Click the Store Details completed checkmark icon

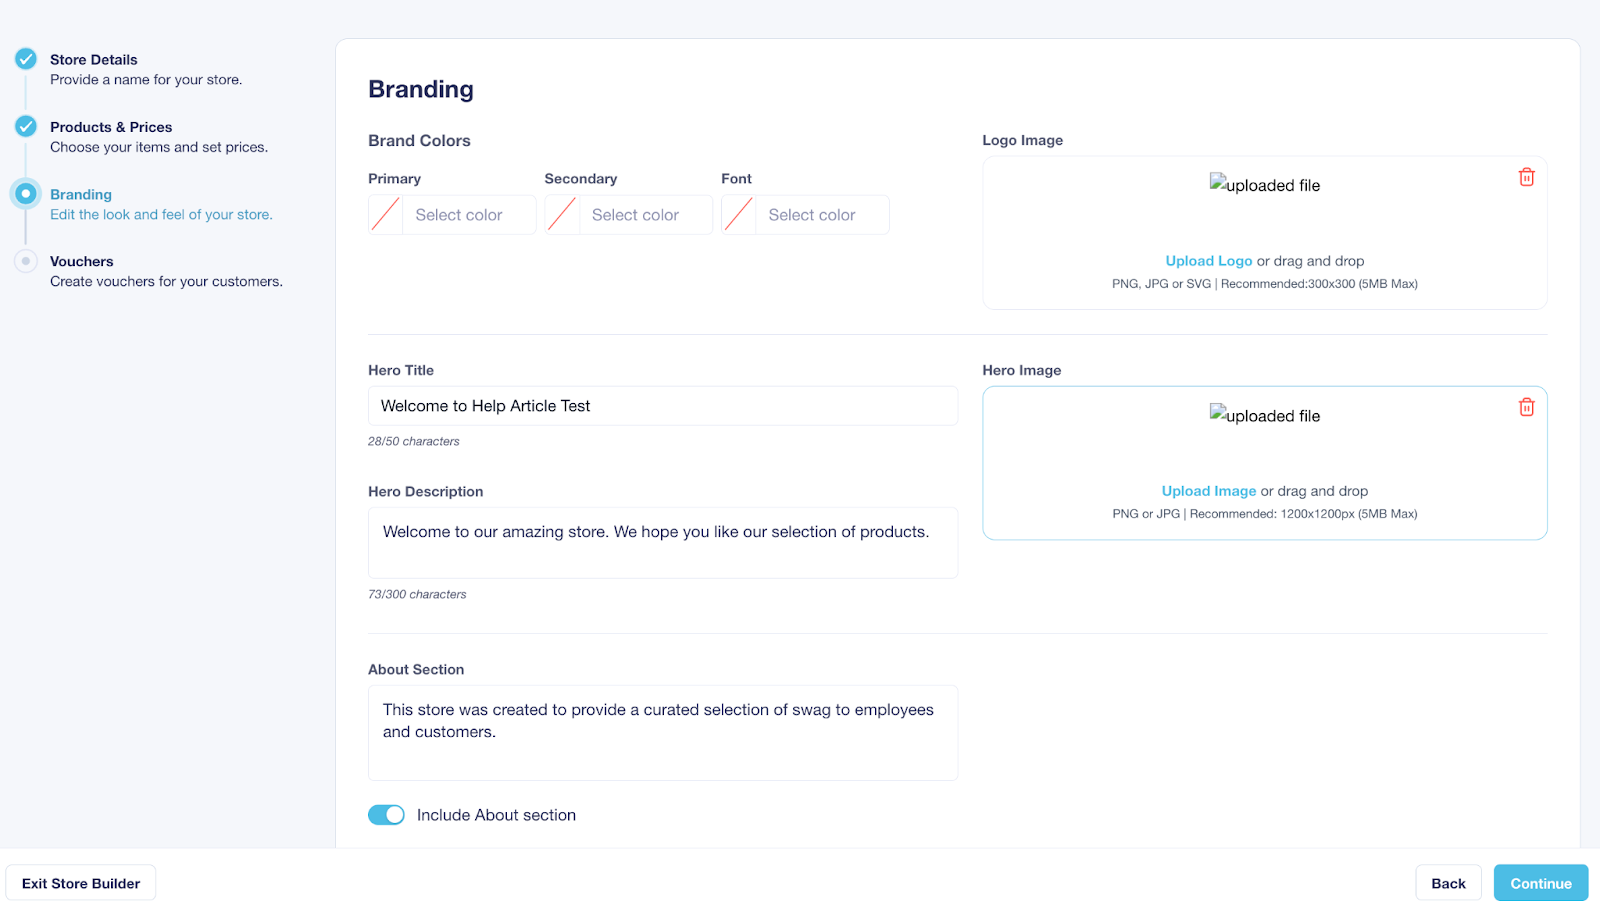tap(26, 59)
